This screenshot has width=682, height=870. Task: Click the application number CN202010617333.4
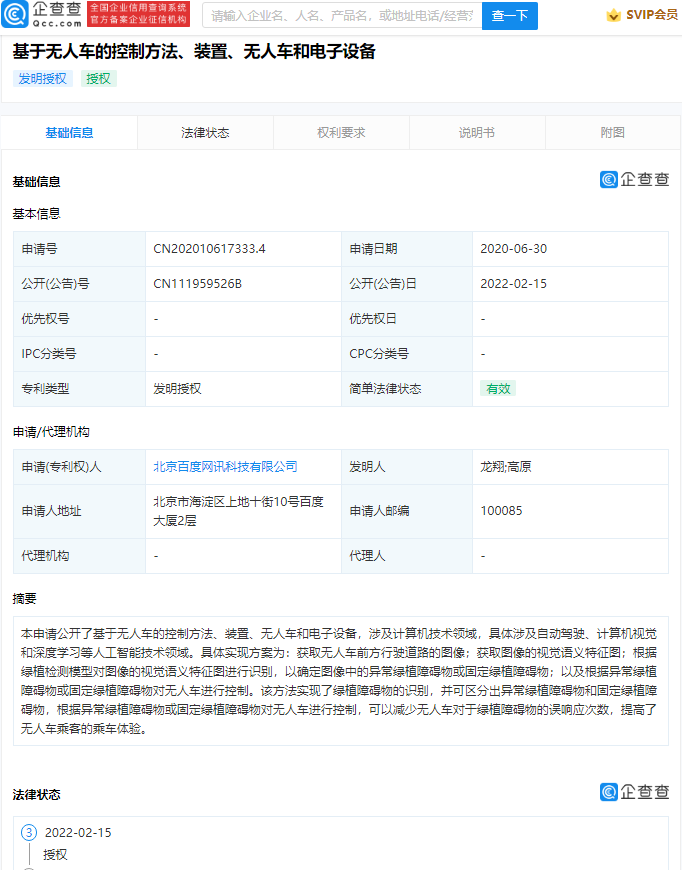[209, 249]
